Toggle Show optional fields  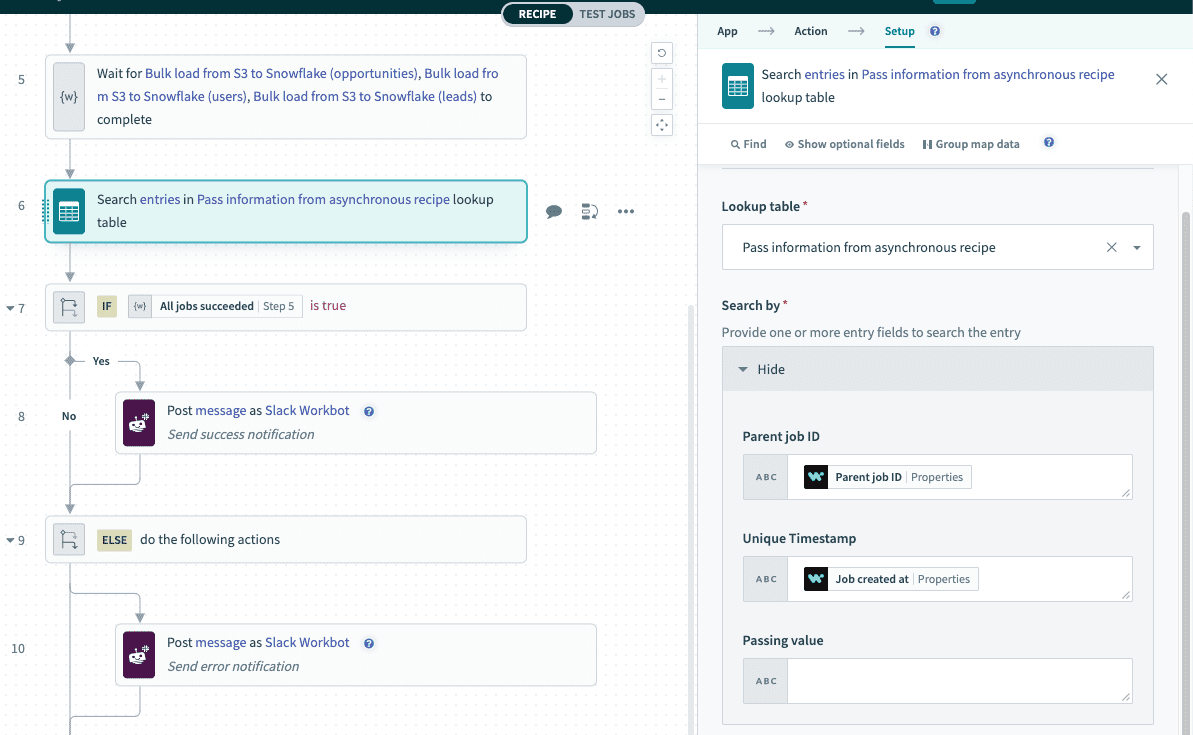click(x=844, y=144)
